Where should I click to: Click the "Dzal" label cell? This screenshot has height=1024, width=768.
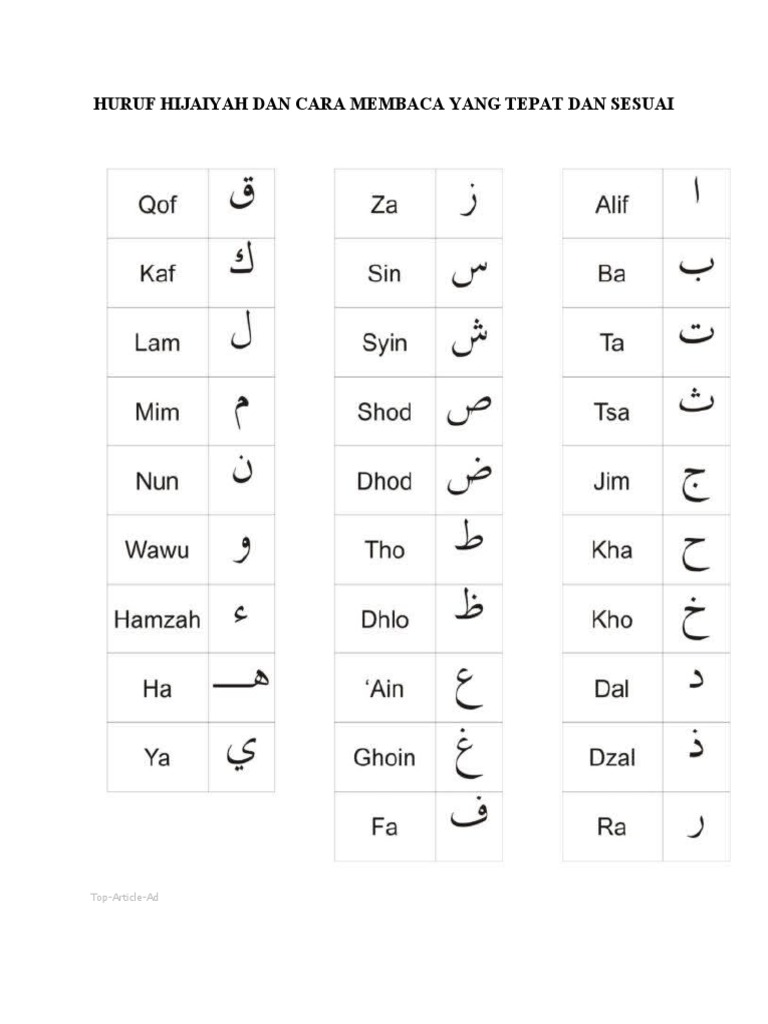(612, 757)
